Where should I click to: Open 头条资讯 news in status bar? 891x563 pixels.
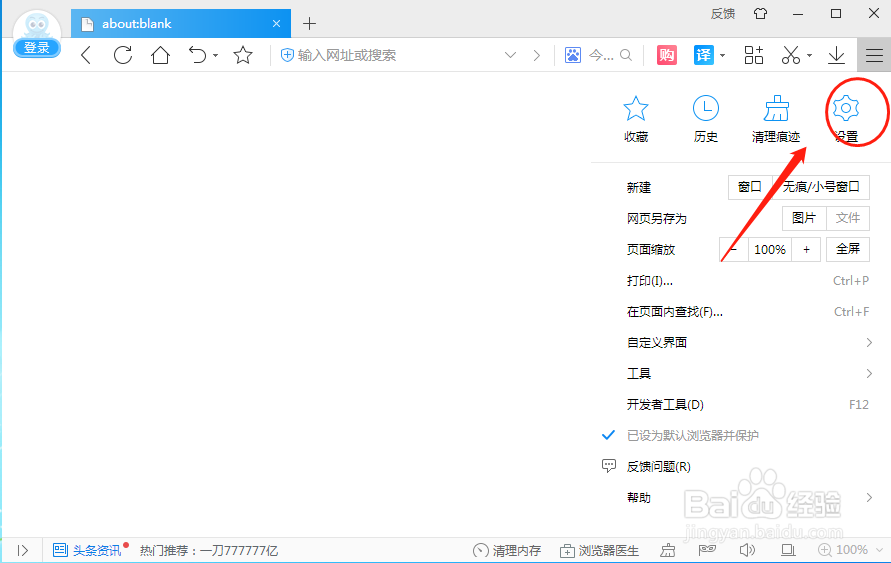pyautogui.click(x=88, y=550)
